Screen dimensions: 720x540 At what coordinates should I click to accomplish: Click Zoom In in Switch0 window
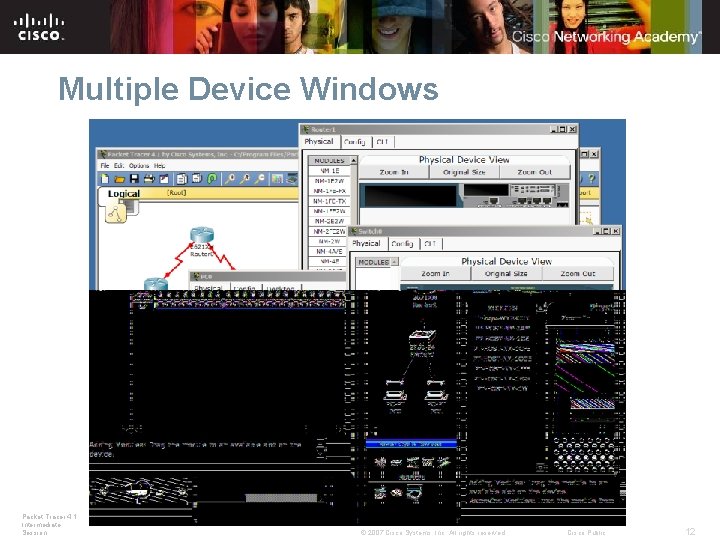(x=435, y=274)
